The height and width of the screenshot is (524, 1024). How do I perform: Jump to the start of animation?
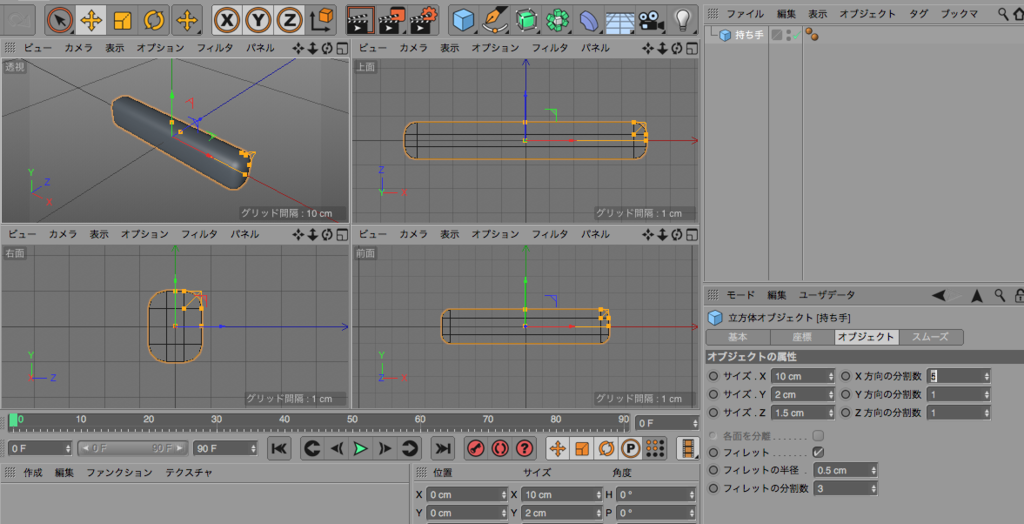(x=279, y=448)
